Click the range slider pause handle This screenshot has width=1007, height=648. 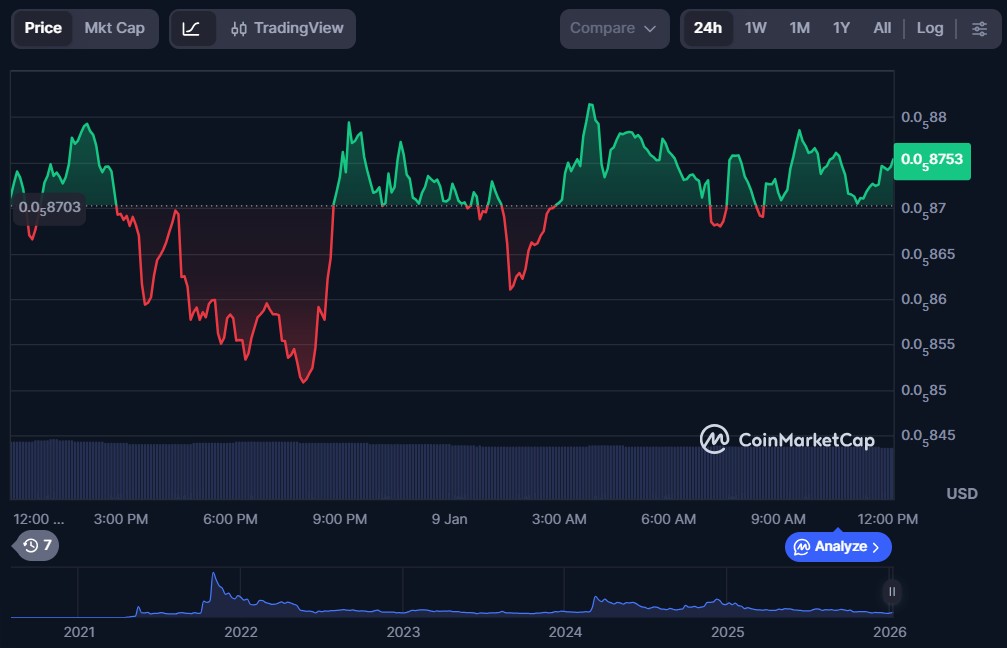[891, 591]
